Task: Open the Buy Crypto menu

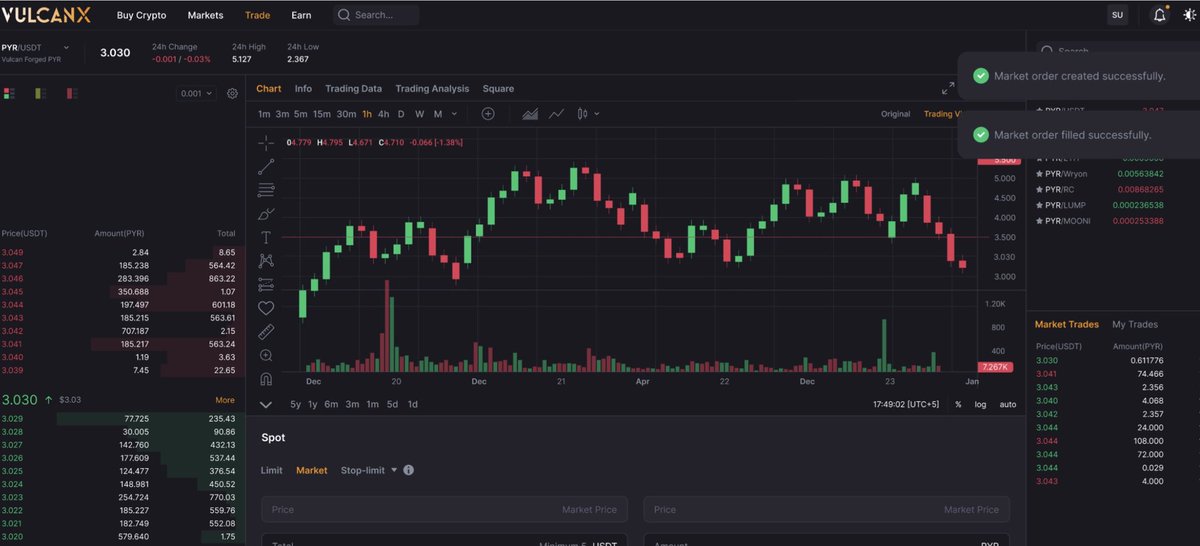Action: click(141, 15)
